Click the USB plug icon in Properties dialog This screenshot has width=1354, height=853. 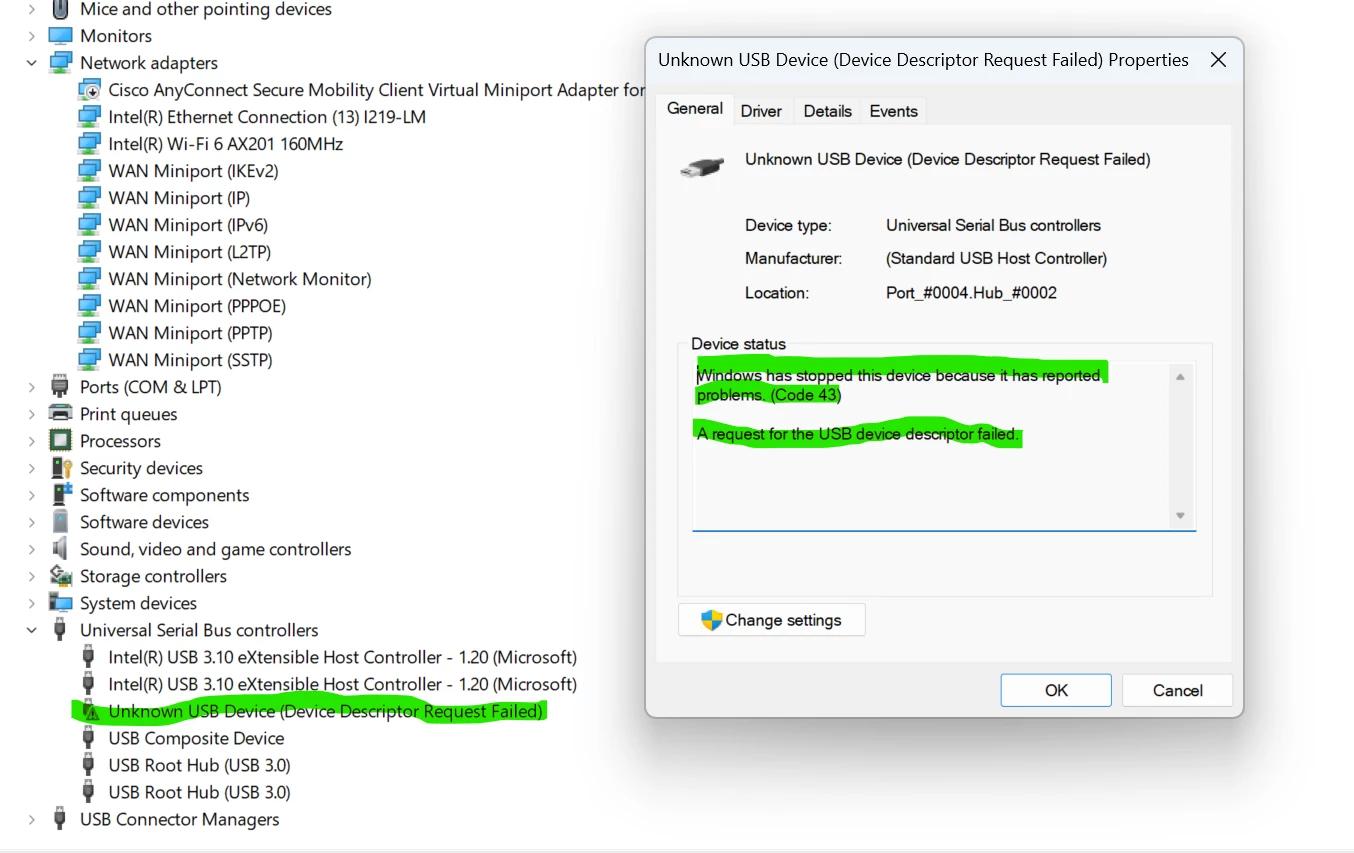click(x=703, y=168)
